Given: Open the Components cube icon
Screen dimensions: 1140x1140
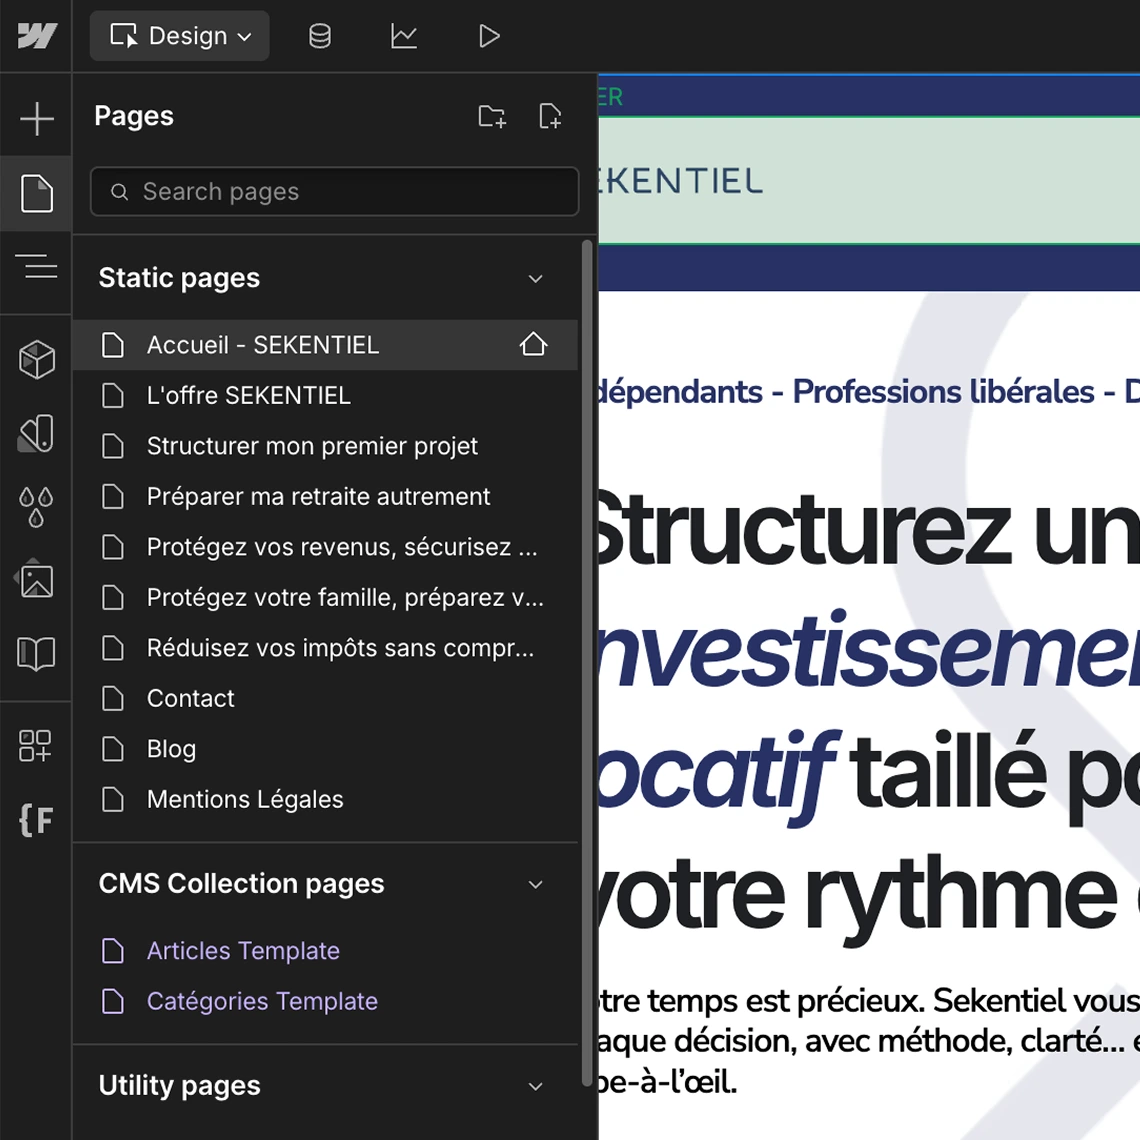Looking at the screenshot, I should [x=36, y=359].
